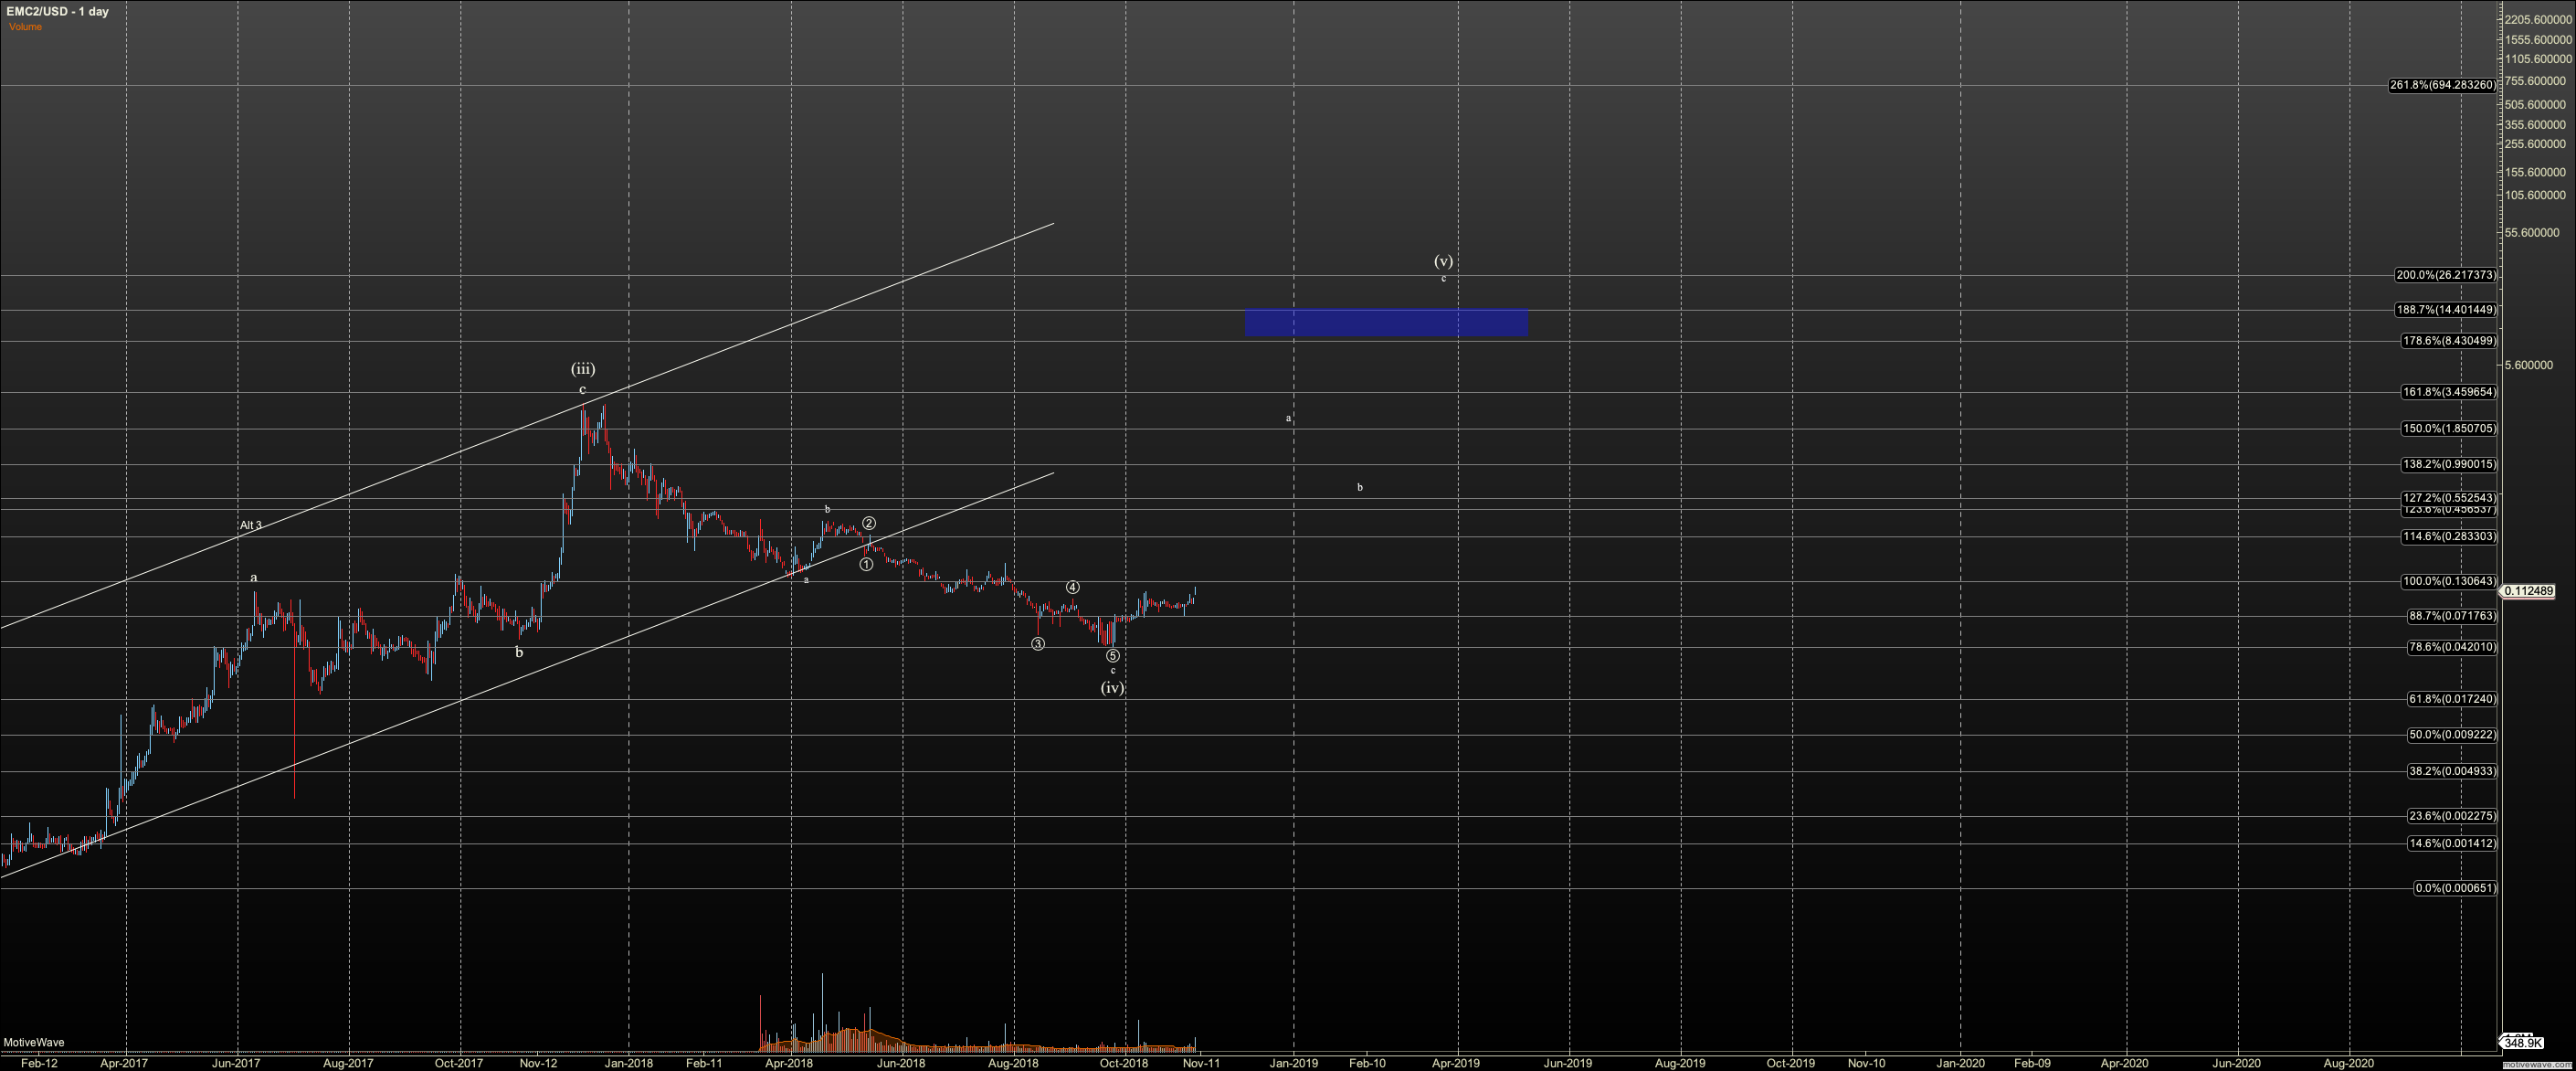Click the Apr-2018 date on the time axis
This screenshot has width=2576, height=1071.
(790, 1063)
